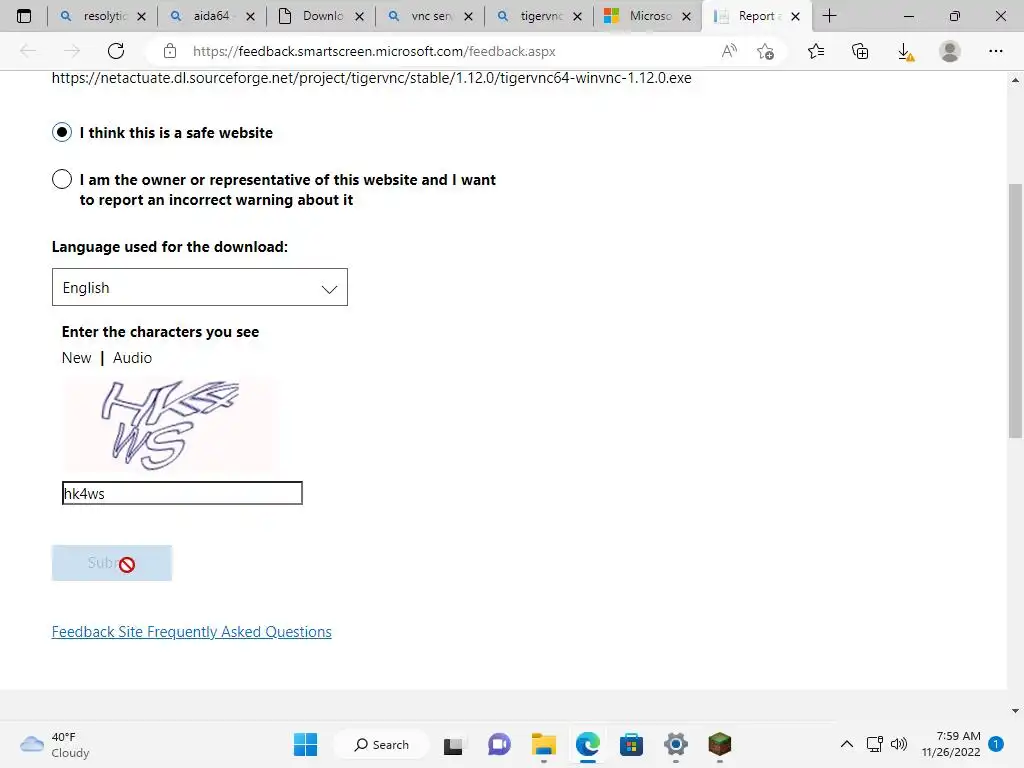Click the address bar URL
Screen dimensions: 1024x768
tap(374, 52)
